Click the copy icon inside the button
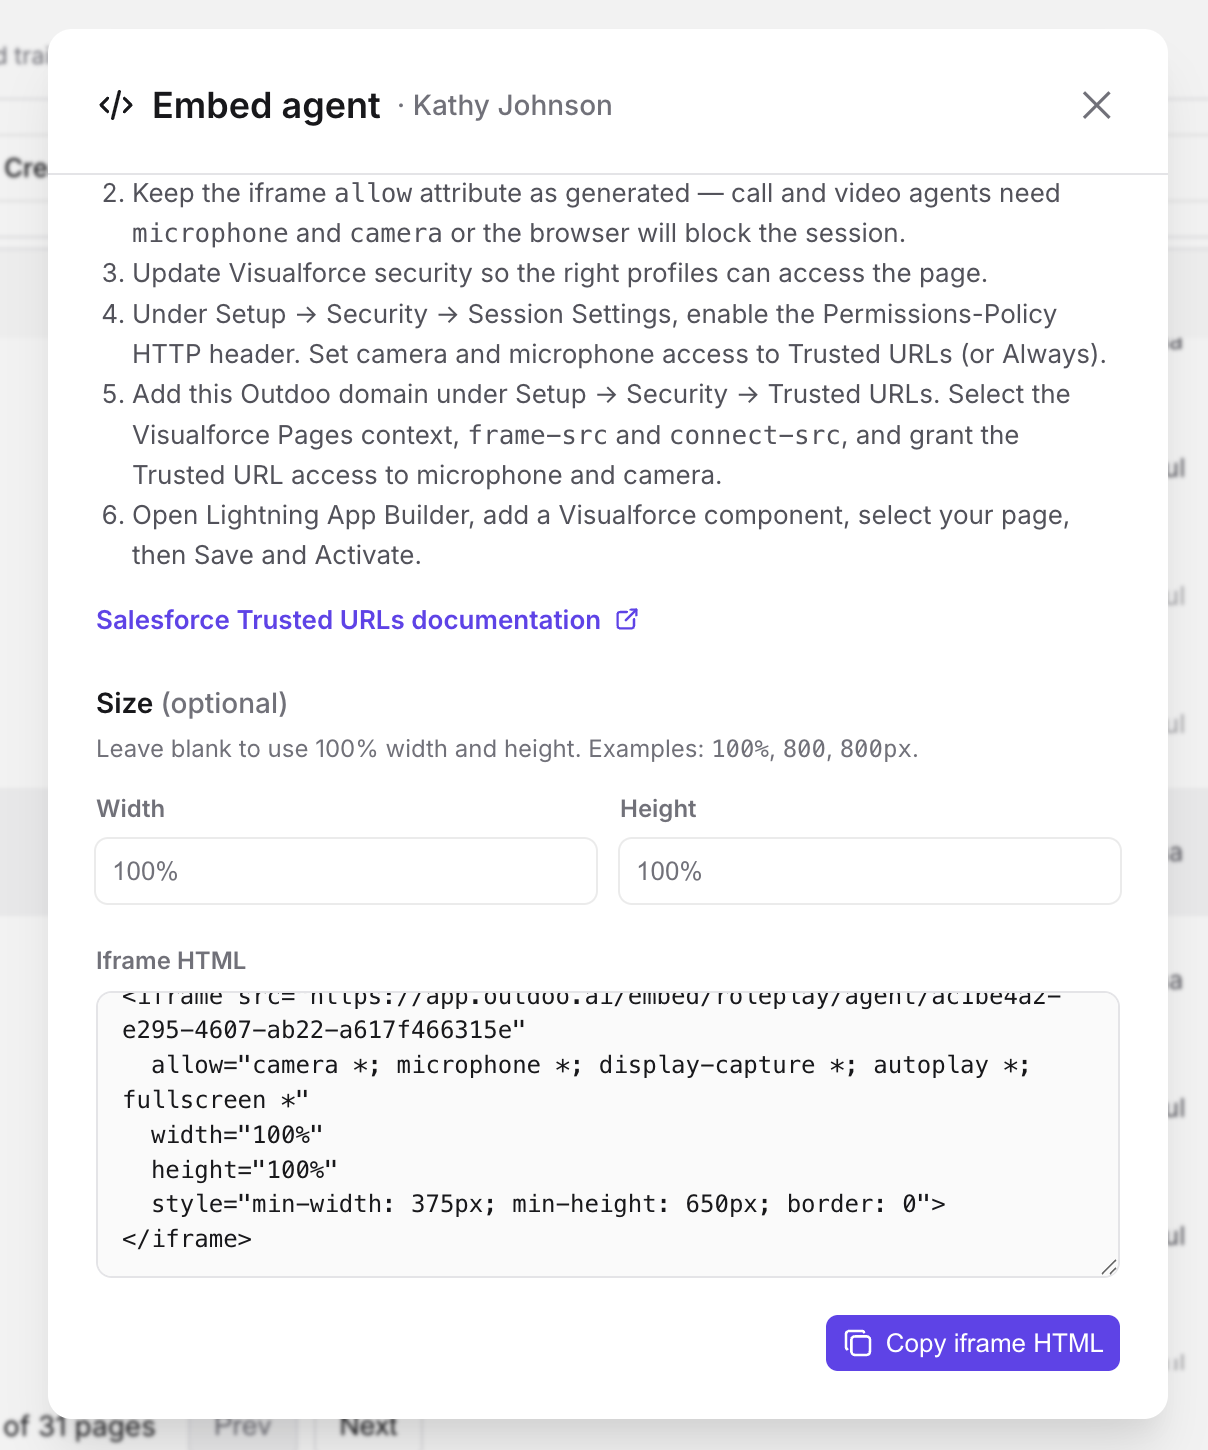This screenshot has height=1450, width=1208. coord(858,1343)
